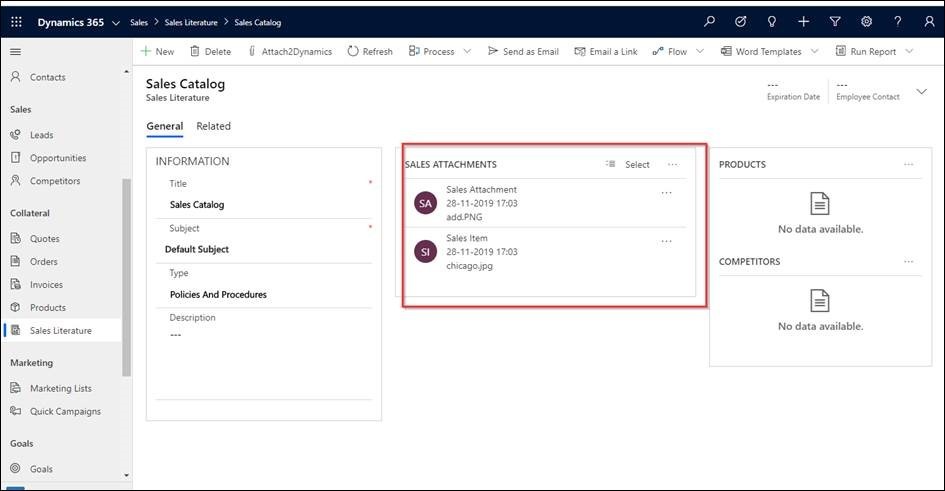
Task: Open ellipsis menu for add.PNG attachment
Action: [666, 193]
